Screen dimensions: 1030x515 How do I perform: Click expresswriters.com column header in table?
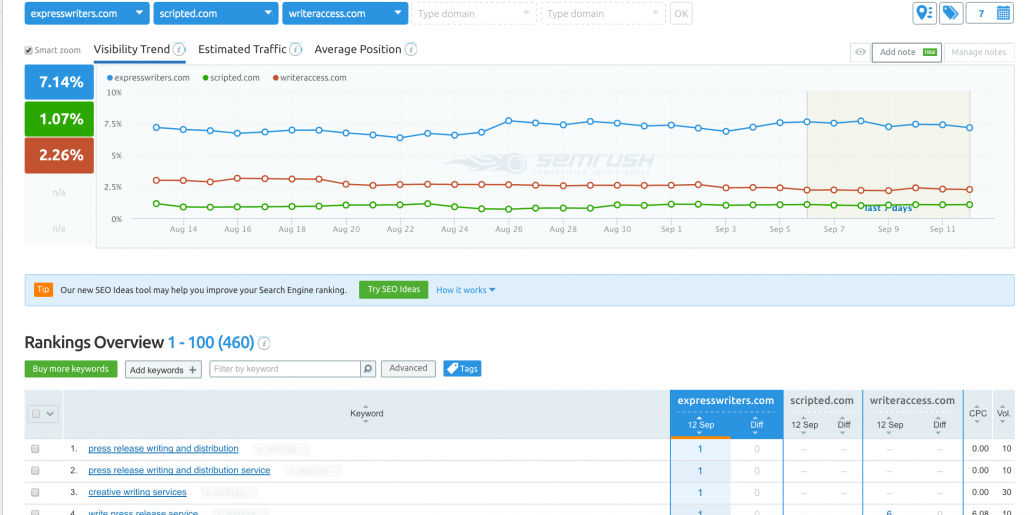pos(726,401)
